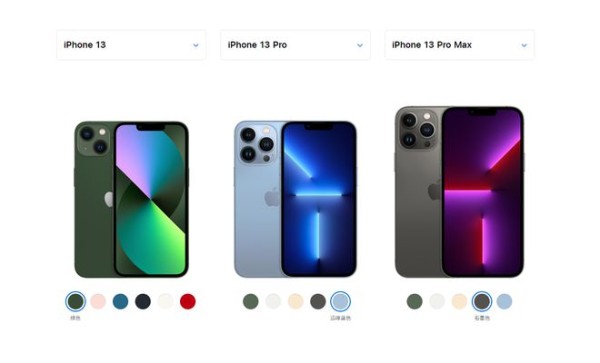This screenshot has width=600, height=363.
Task: Select midnight dark swatch for iPhone 13
Action: 143,301
